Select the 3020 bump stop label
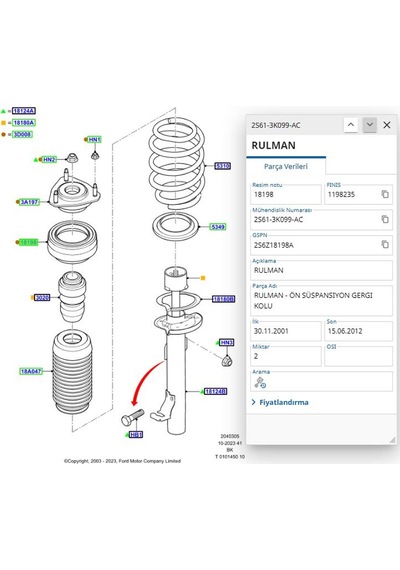 [x=42, y=298]
